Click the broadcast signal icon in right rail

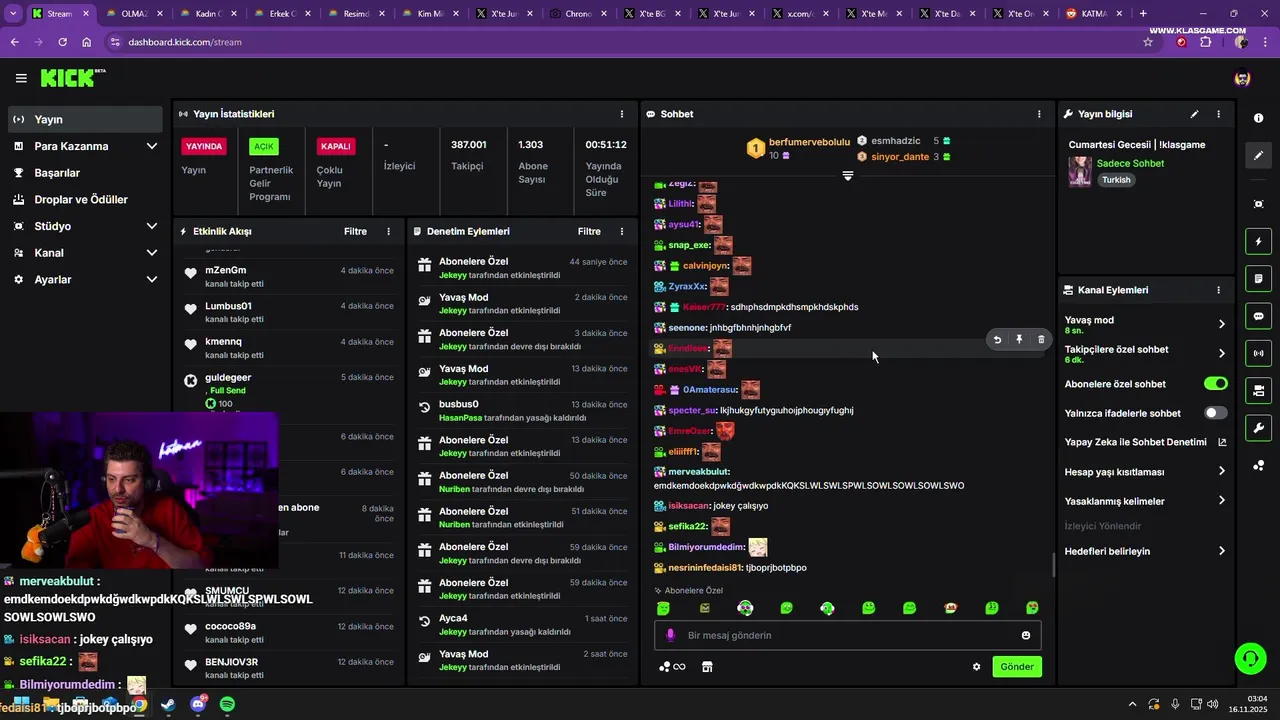point(1258,353)
